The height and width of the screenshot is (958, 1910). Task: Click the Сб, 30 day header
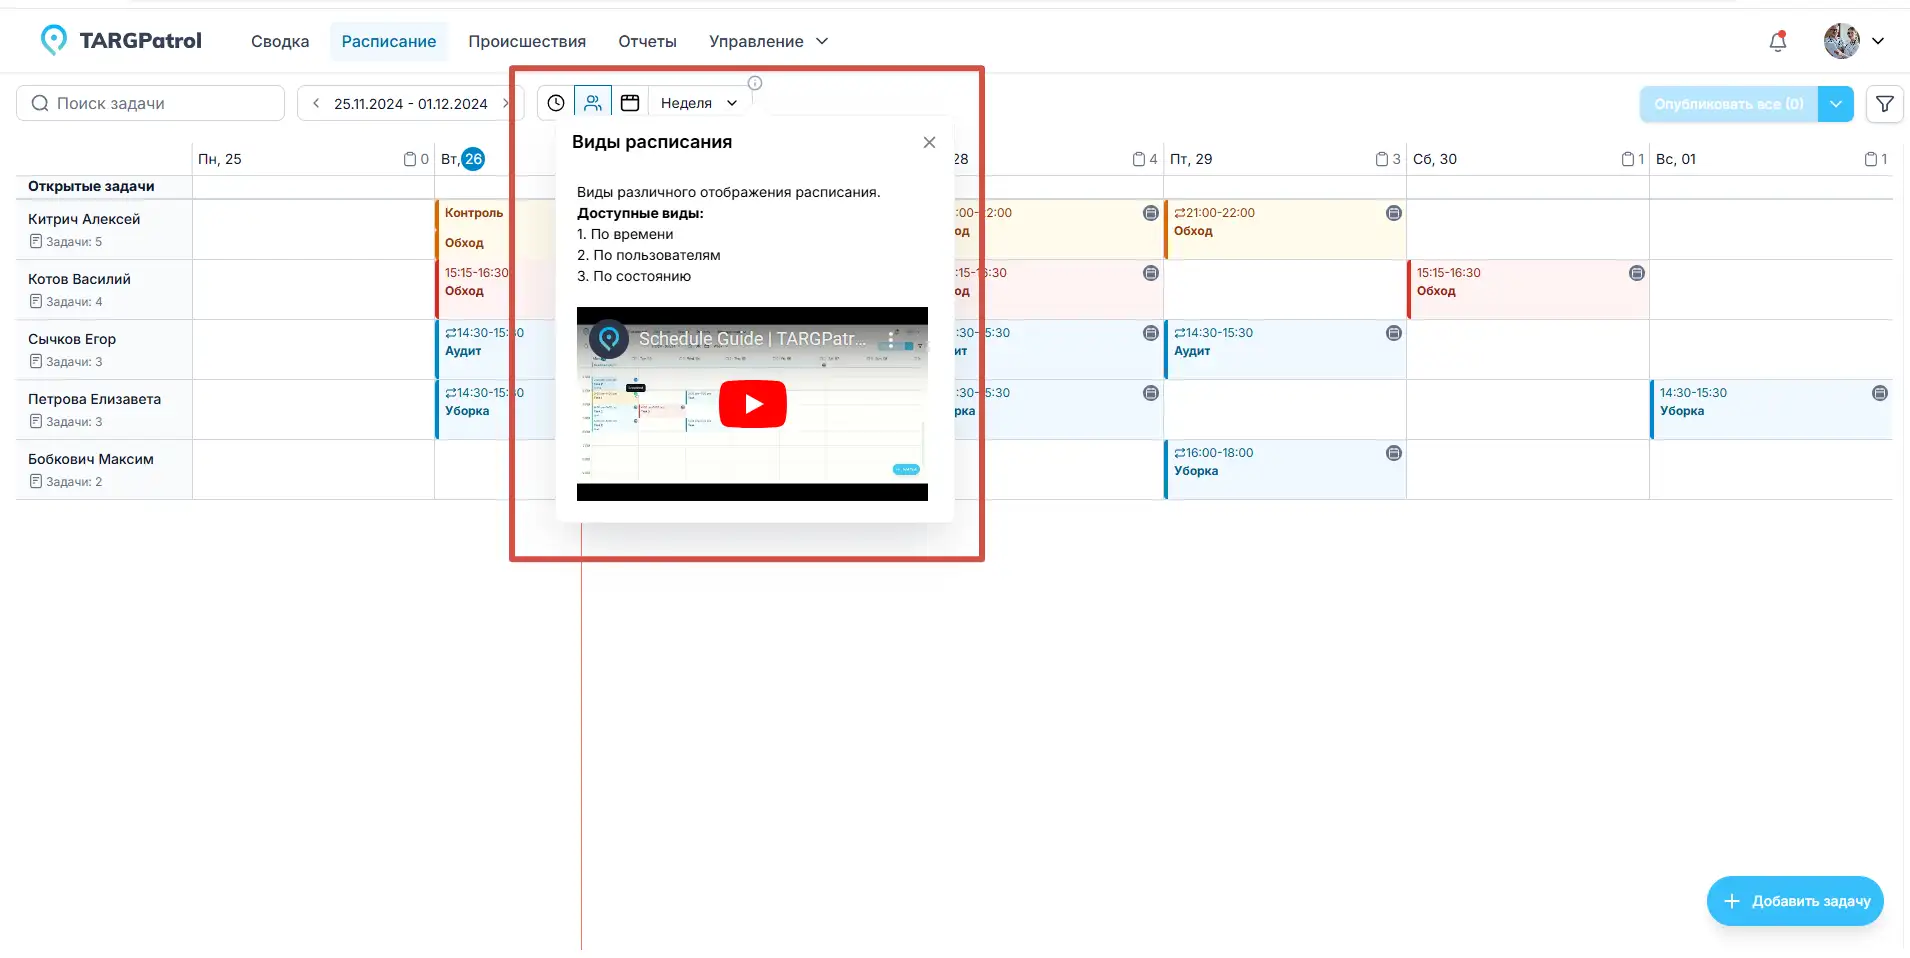(1435, 159)
